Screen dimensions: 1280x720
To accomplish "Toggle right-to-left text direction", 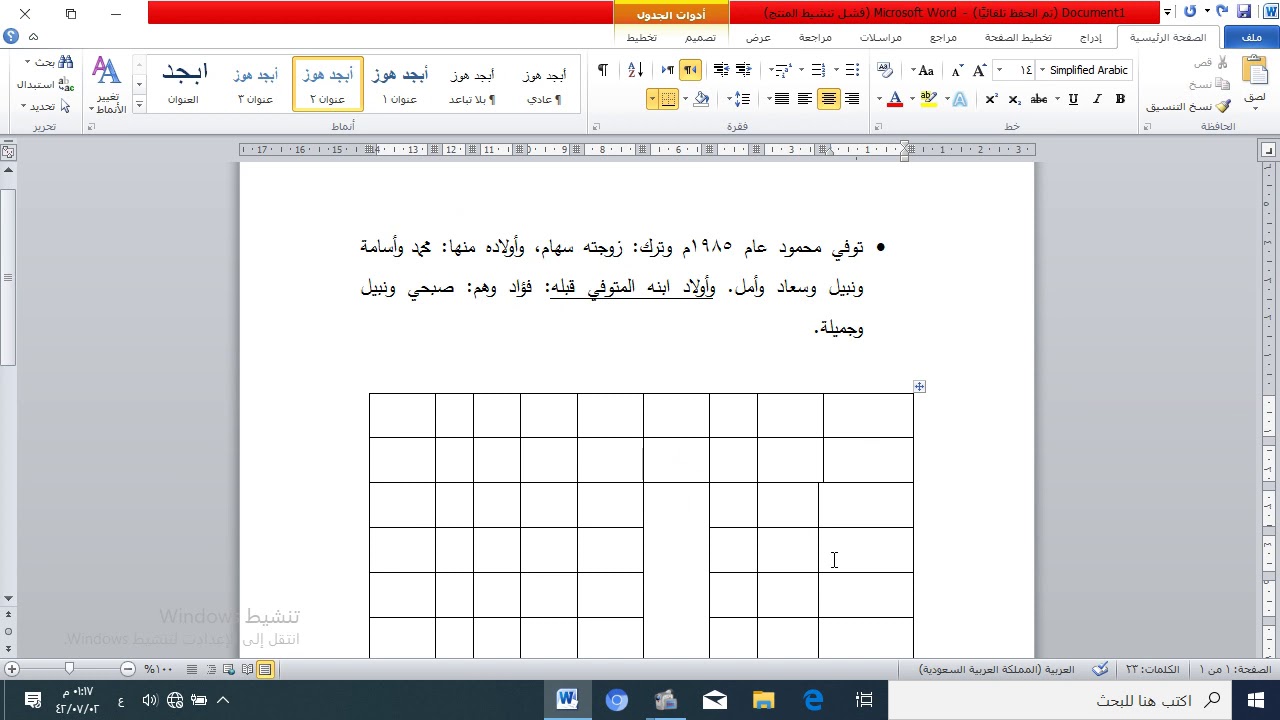I will click(690, 70).
